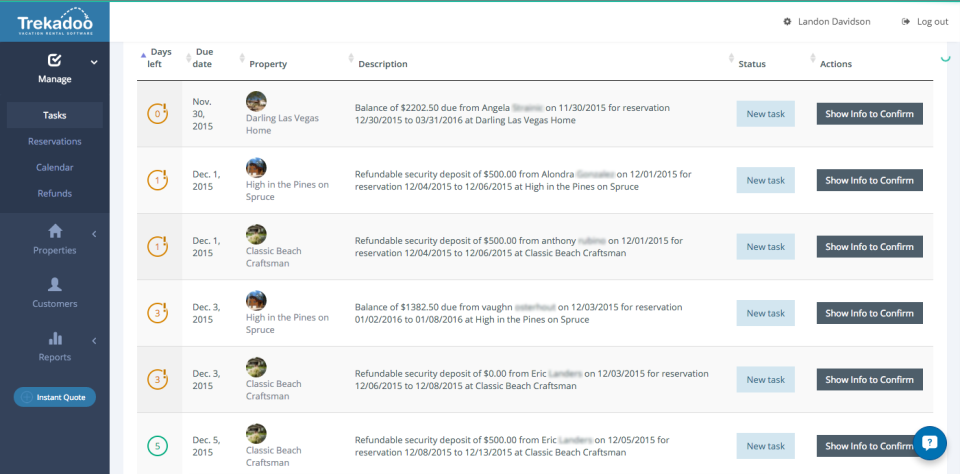Click the Log out arrow icon

point(906,21)
